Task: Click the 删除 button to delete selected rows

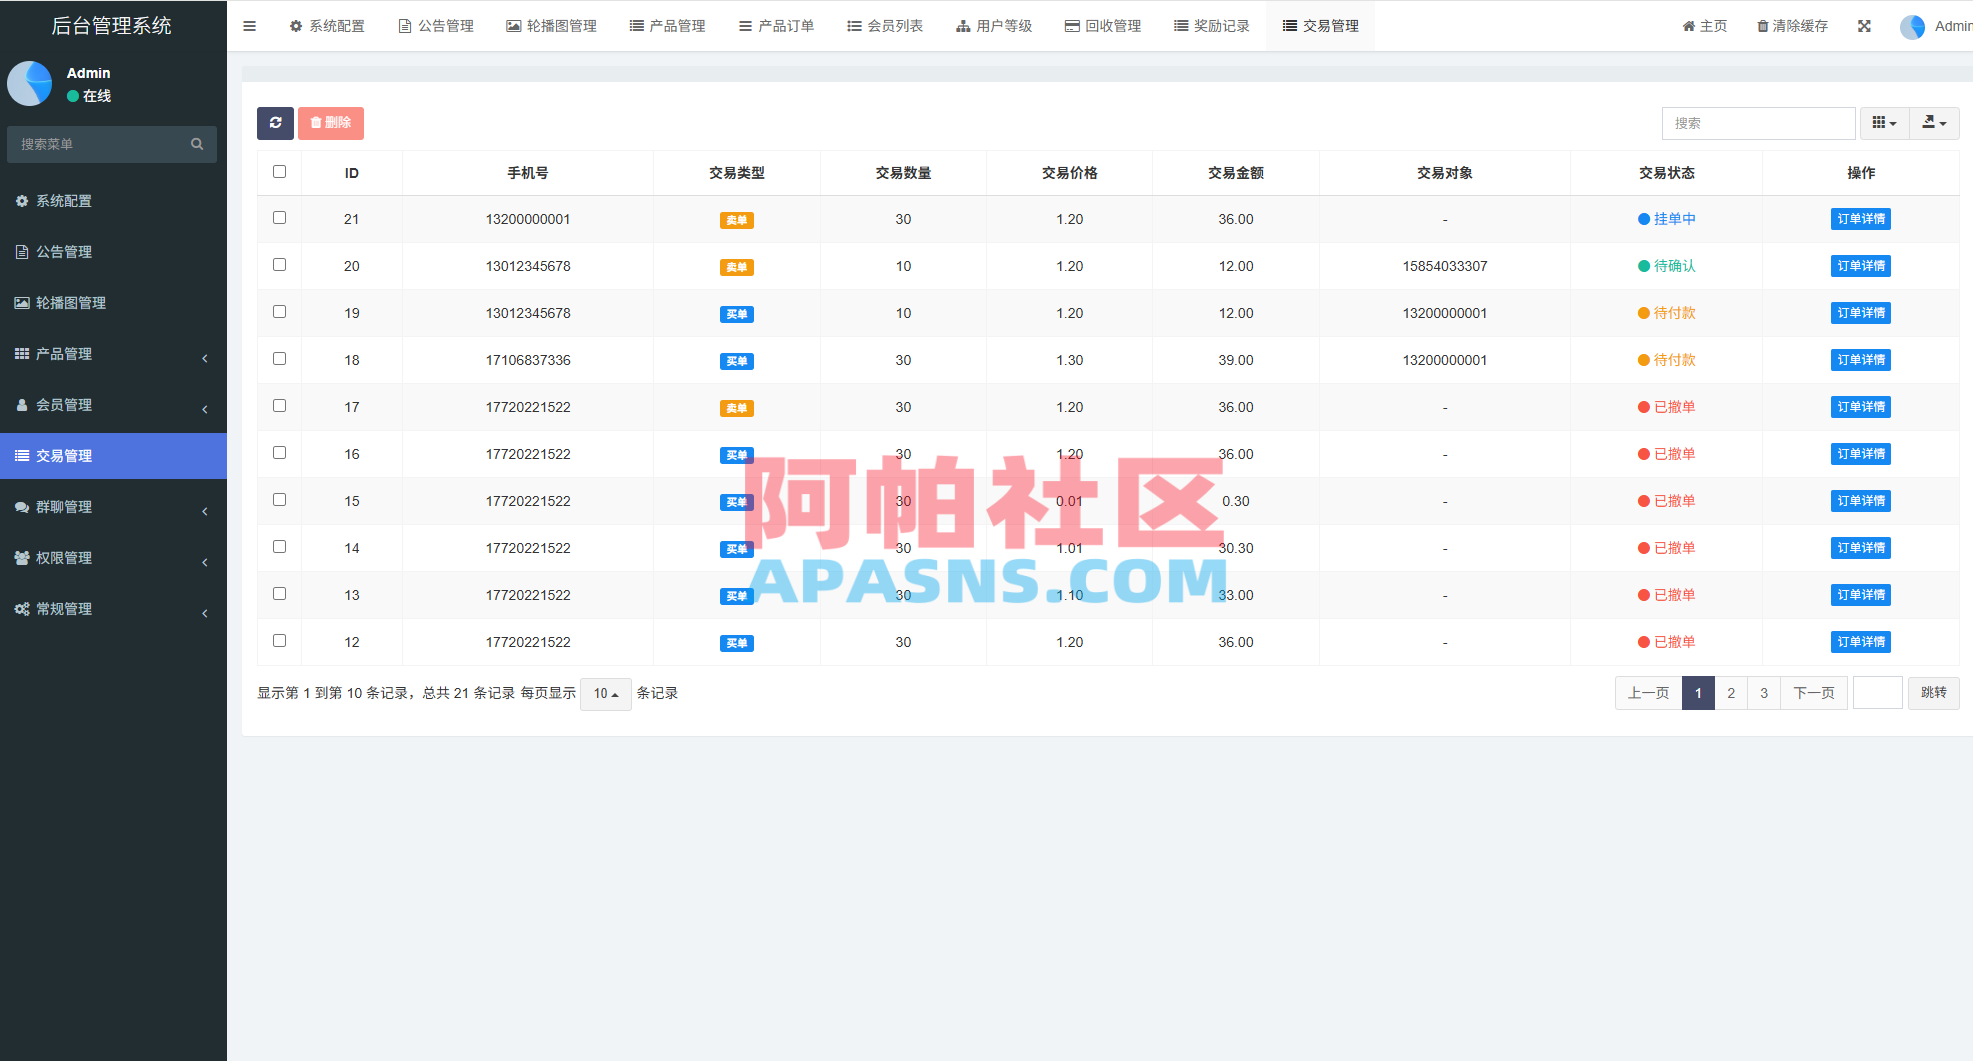Action: pos(330,123)
